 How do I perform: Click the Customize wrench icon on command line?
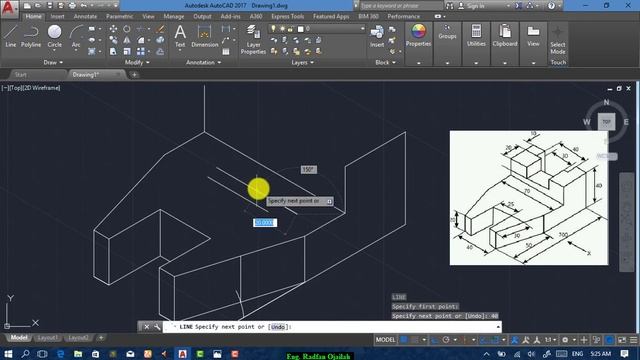point(157,327)
